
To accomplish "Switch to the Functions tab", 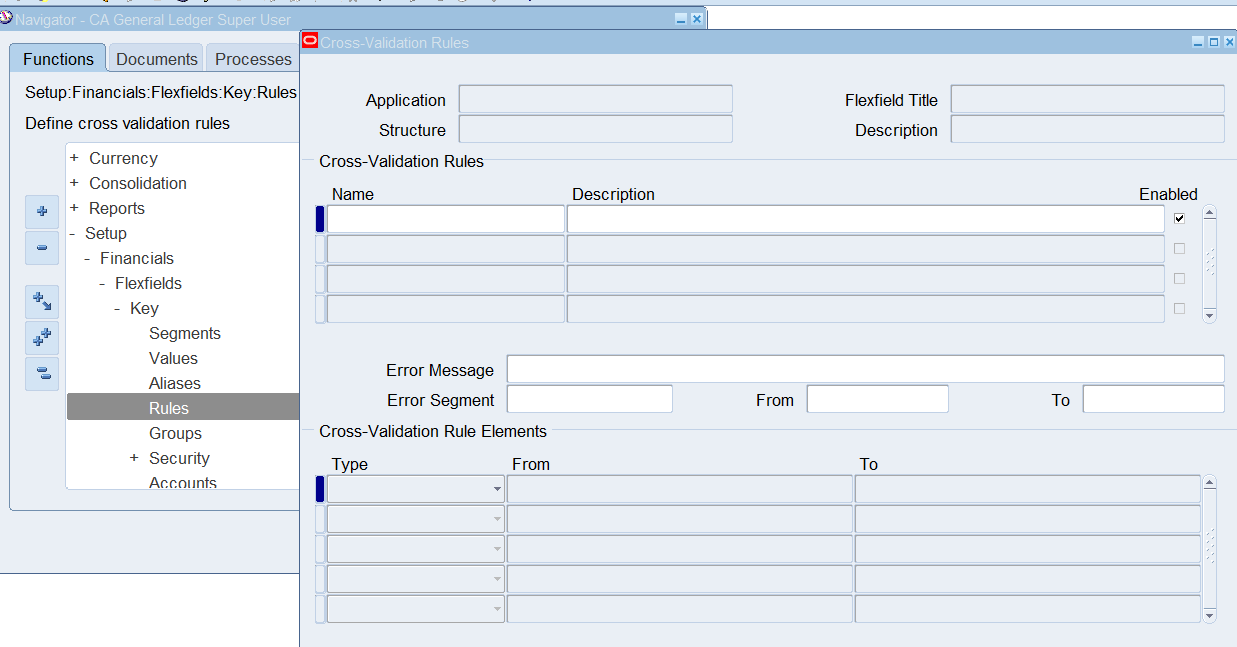I will [x=58, y=59].
